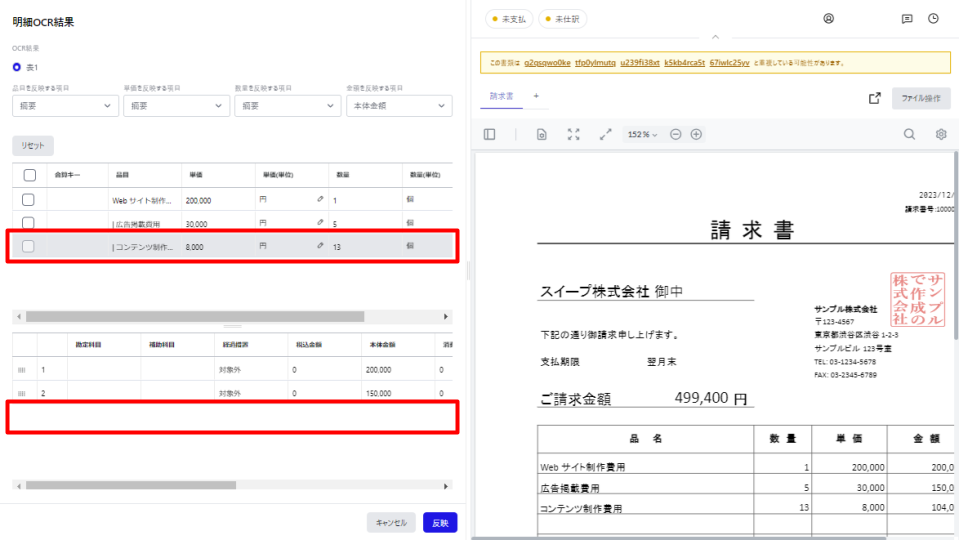960x540 pixels.
Task: Click the rotate page document icon
Action: (x=541, y=134)
